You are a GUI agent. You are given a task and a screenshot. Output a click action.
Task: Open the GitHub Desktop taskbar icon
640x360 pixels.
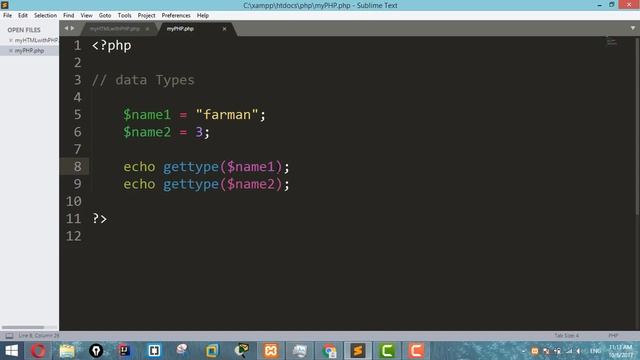[x=96, y=351]
